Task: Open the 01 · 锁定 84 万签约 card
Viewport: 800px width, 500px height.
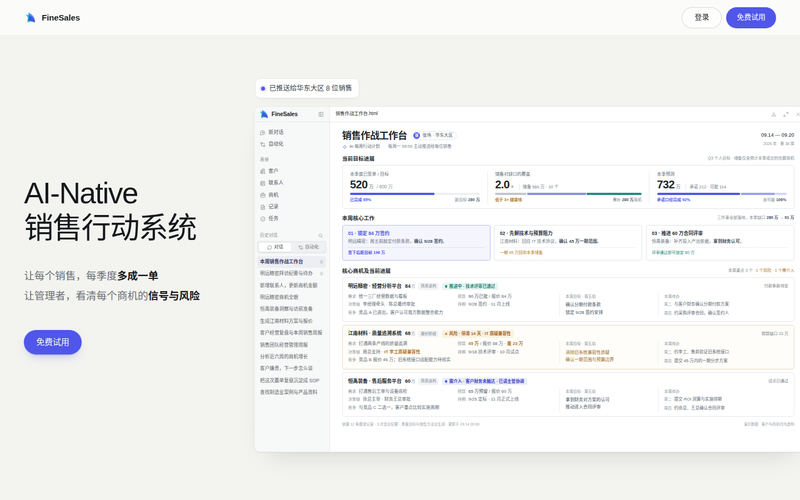Action: [x=416, y=243]
